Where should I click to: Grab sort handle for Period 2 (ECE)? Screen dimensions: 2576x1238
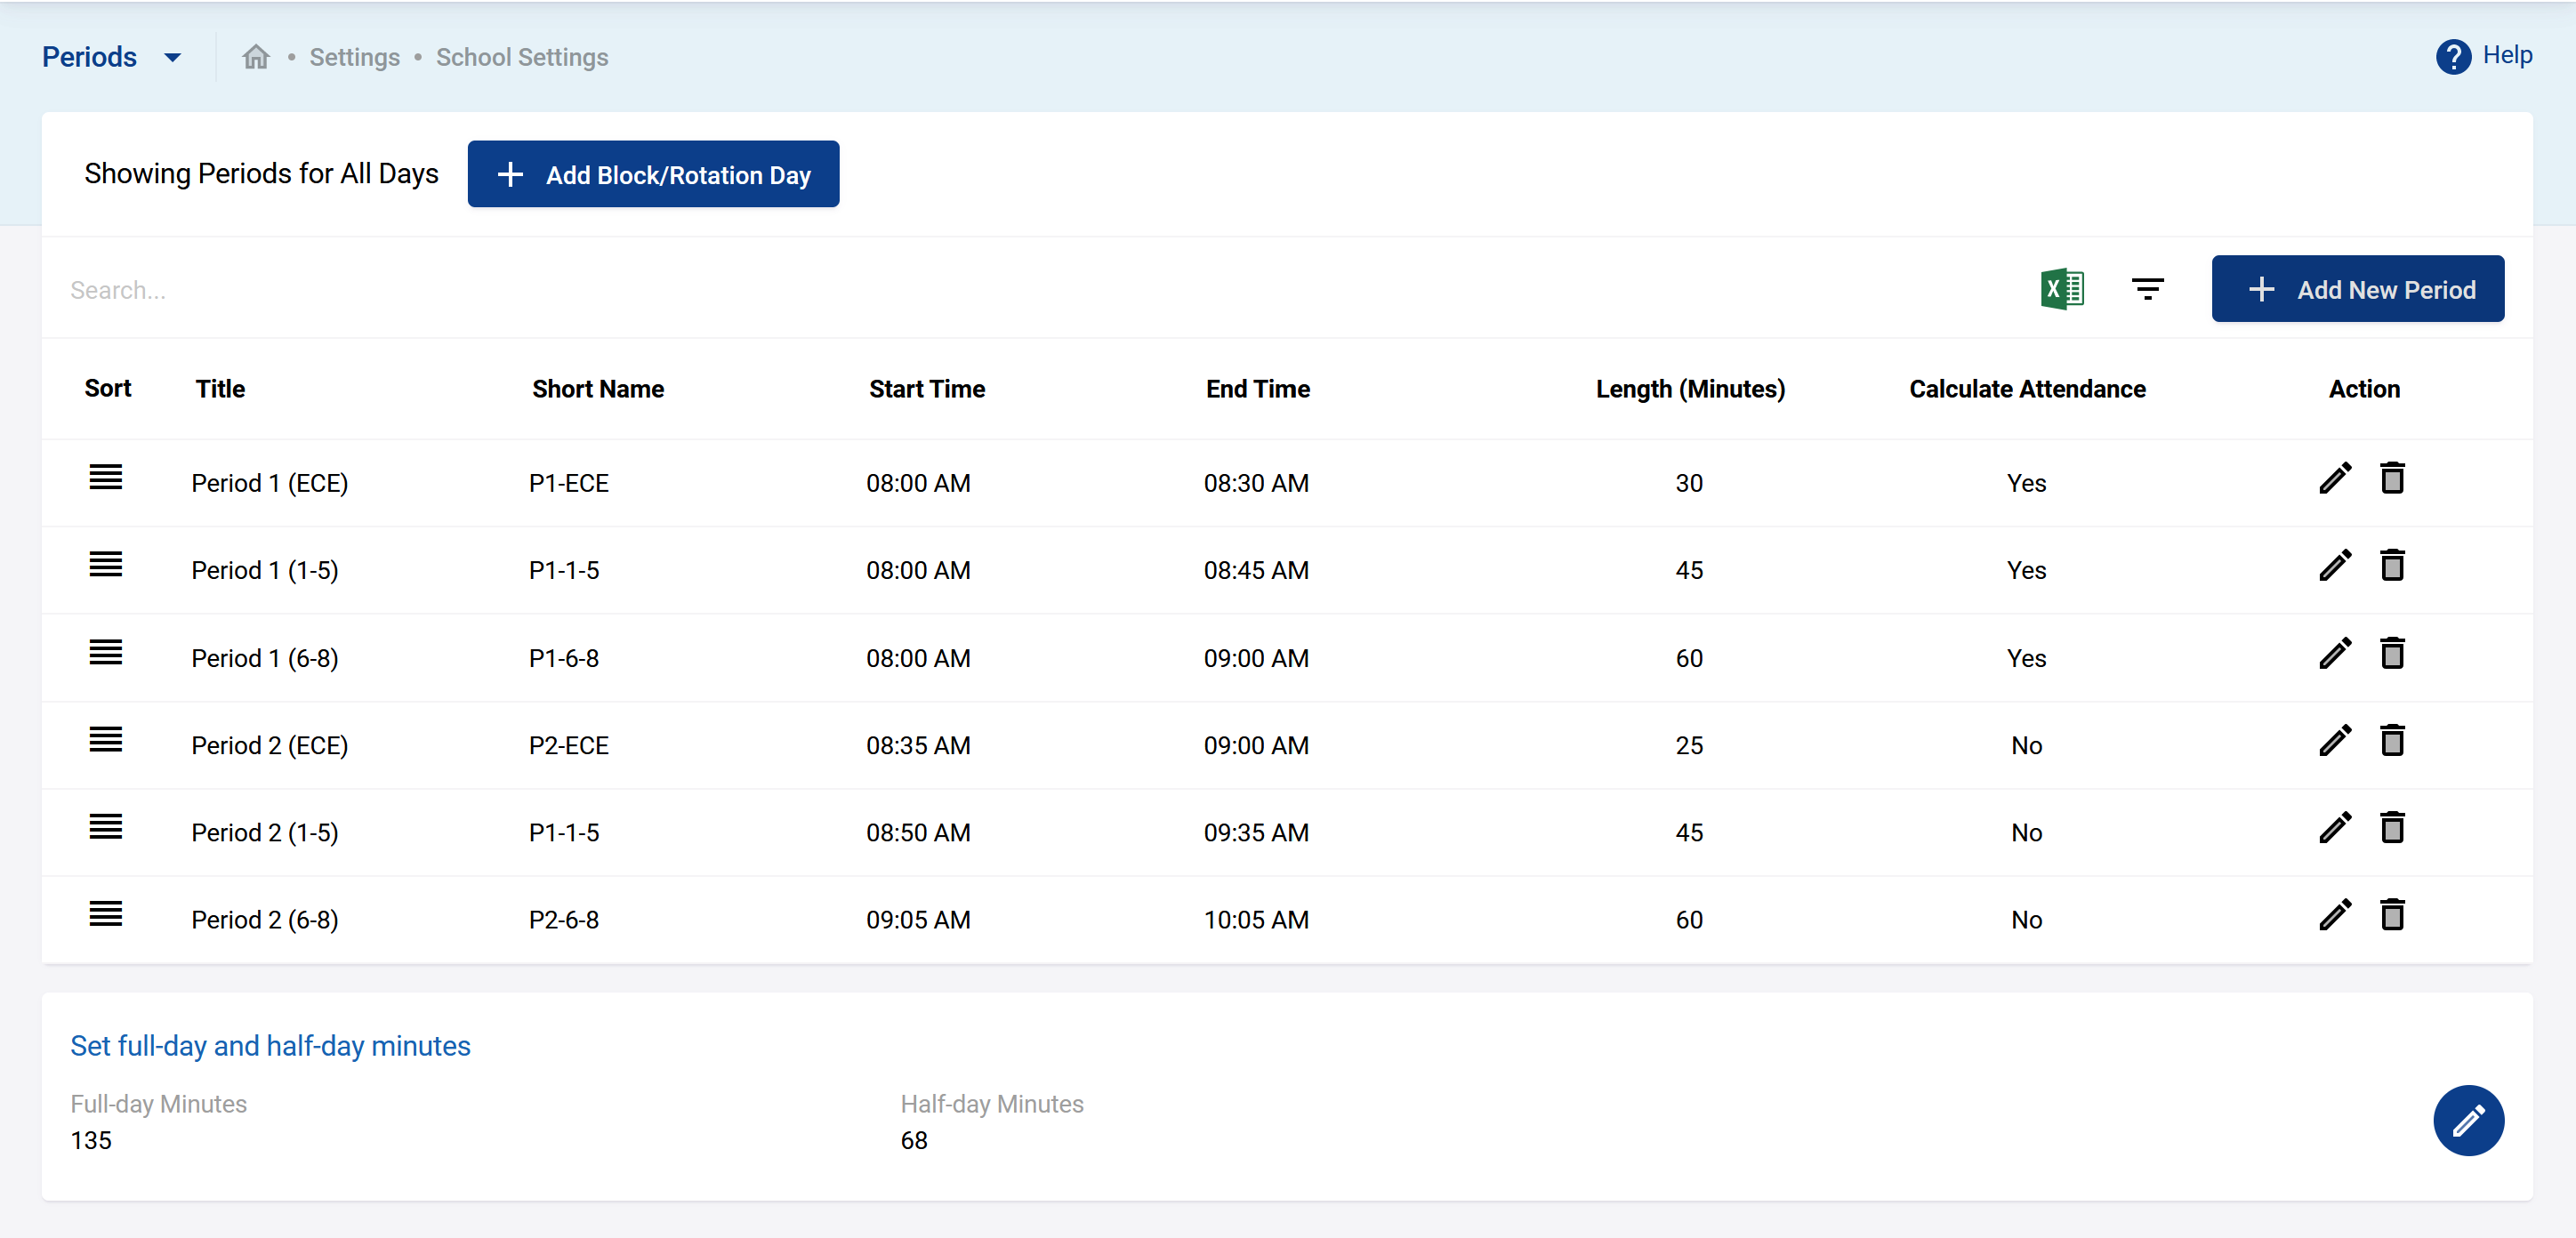(x=105, y=741)
